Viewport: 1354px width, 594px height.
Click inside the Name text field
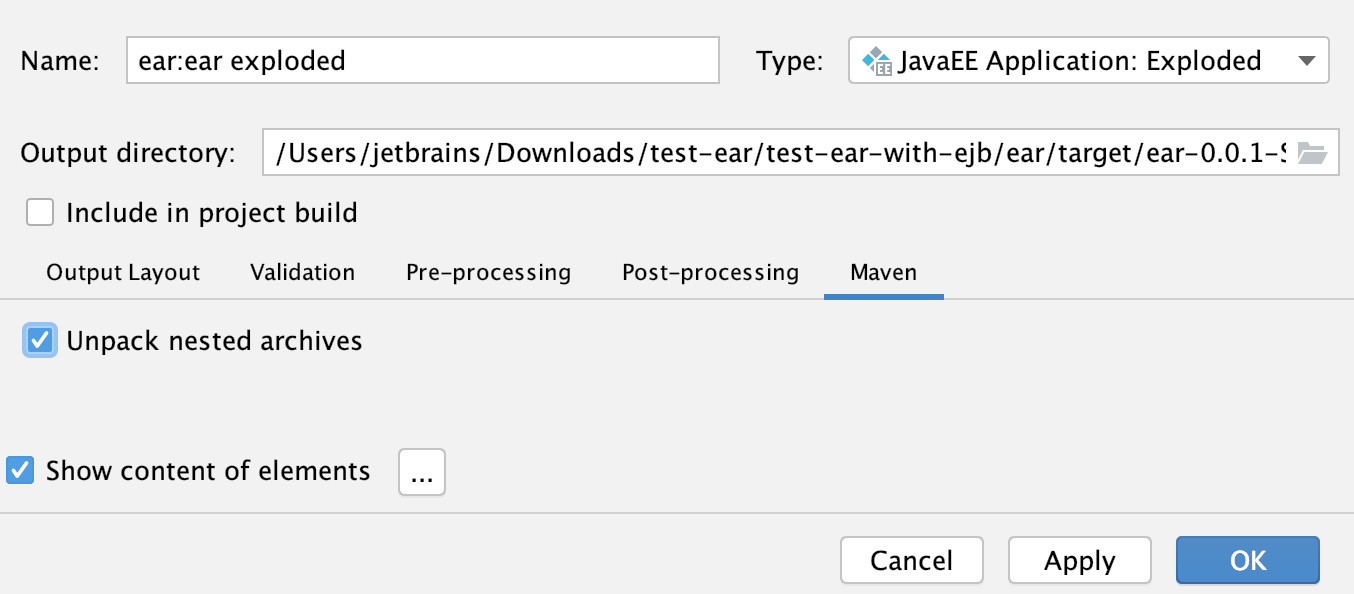click(x=422, y=60)
